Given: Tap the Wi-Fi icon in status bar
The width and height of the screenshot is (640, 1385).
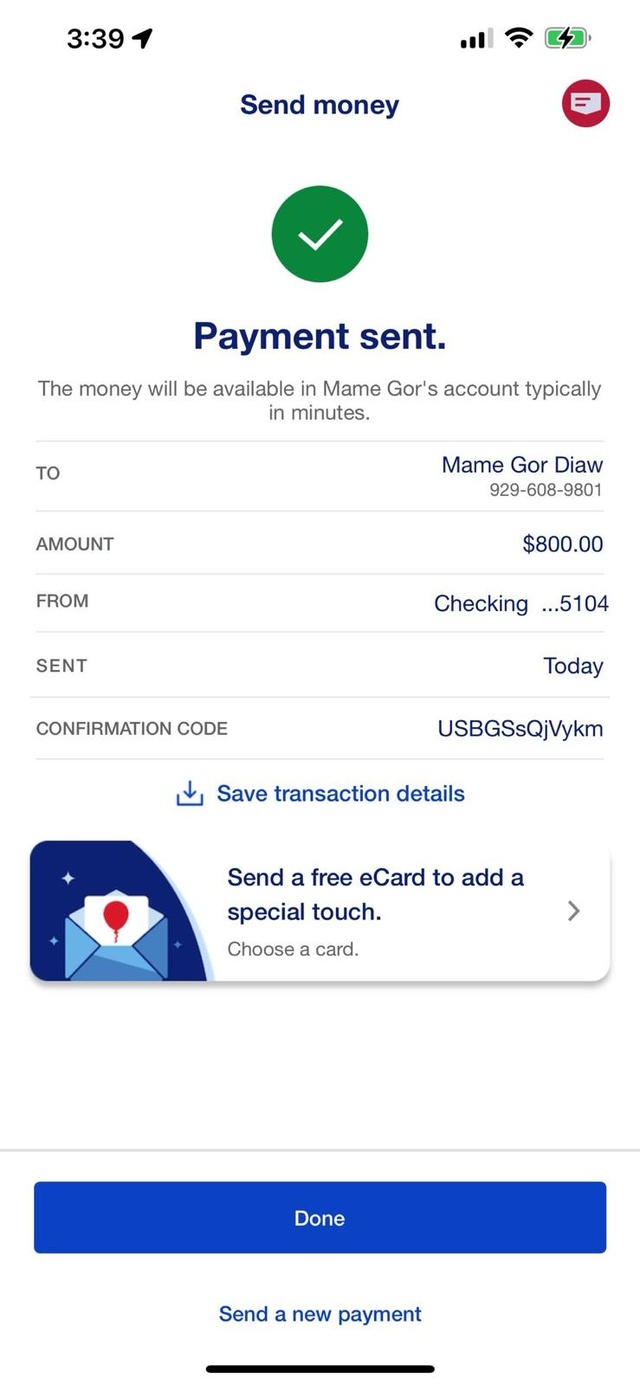Looking at the screenshot, I should click(x=518, y=39).
